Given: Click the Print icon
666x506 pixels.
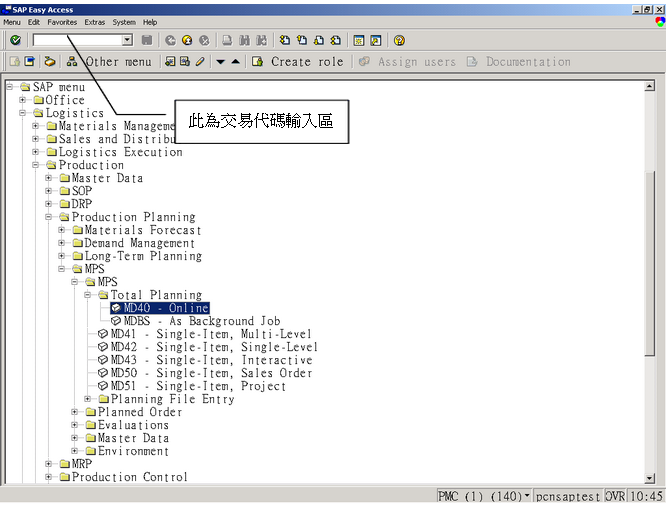Looking at the screenshot, I should pyautogui.click(x=227, y=40).
